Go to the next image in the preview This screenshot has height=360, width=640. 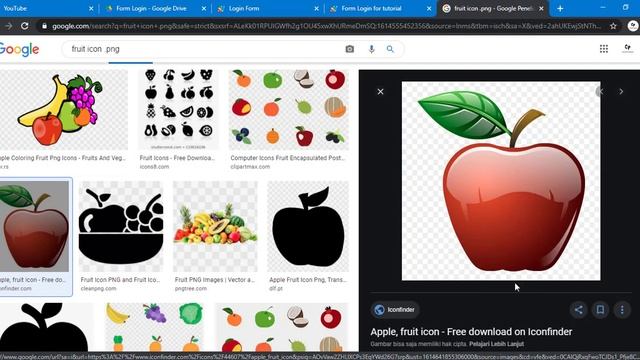pyautogui.click(x=621, y=92)
